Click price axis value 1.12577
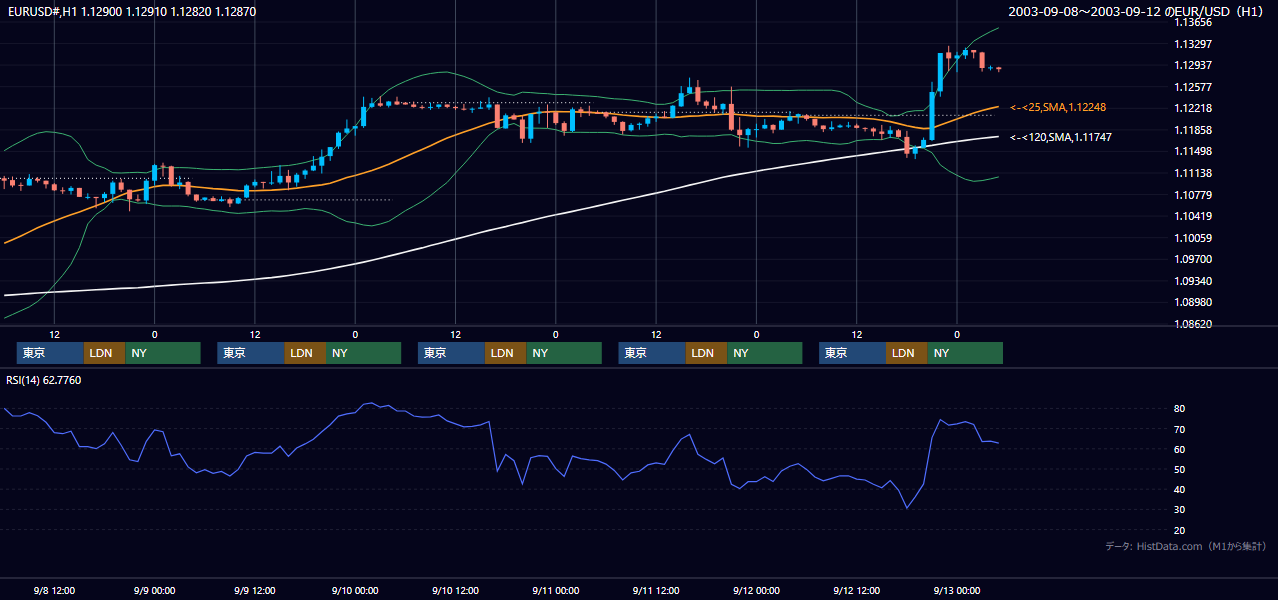The height and width of the screenshot is (600, 1278). coord(1195,87)
